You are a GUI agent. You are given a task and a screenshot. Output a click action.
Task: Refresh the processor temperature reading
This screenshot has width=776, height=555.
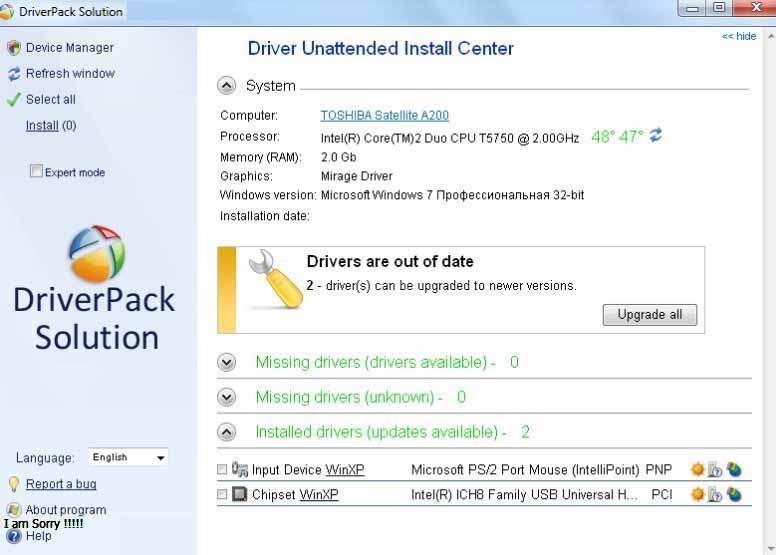(x=656, y=135)
